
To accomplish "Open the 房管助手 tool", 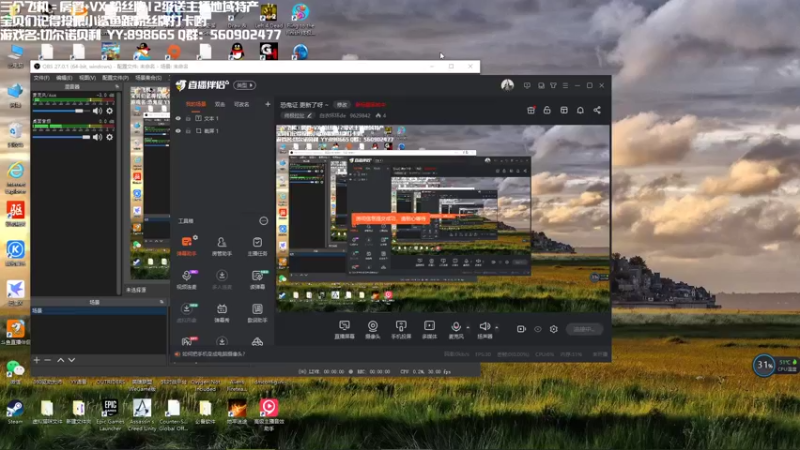I will point(221,245).
